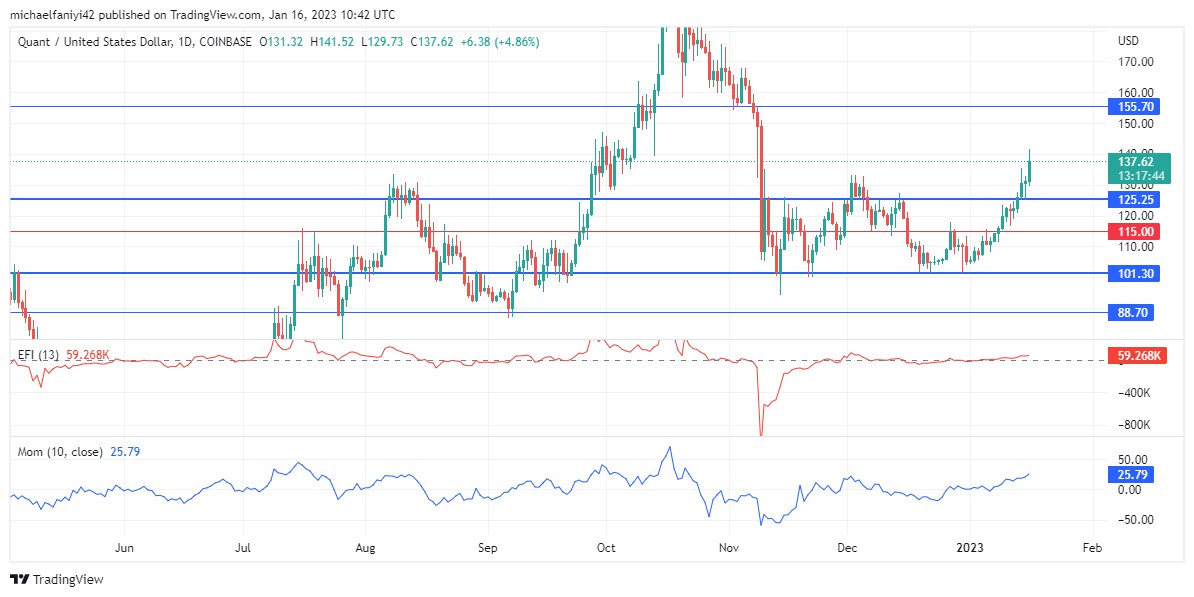This screenshot has height=597, width=1194.
Task: Click the open price value O131.32
Action: pos(279,43)
